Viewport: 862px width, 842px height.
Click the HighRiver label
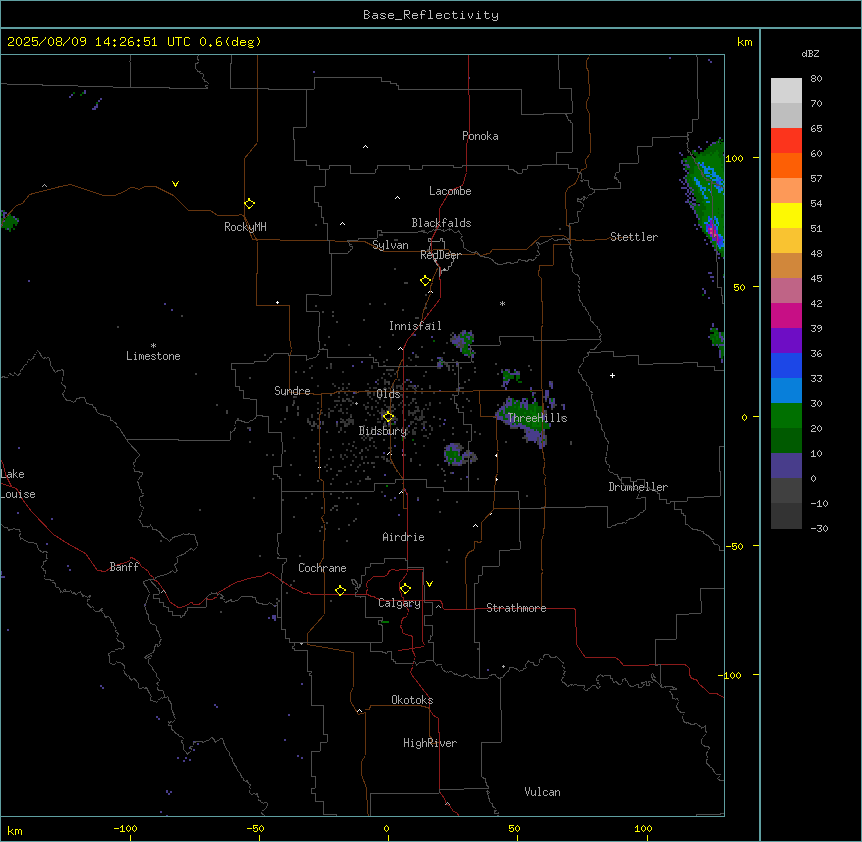point(430,743)
